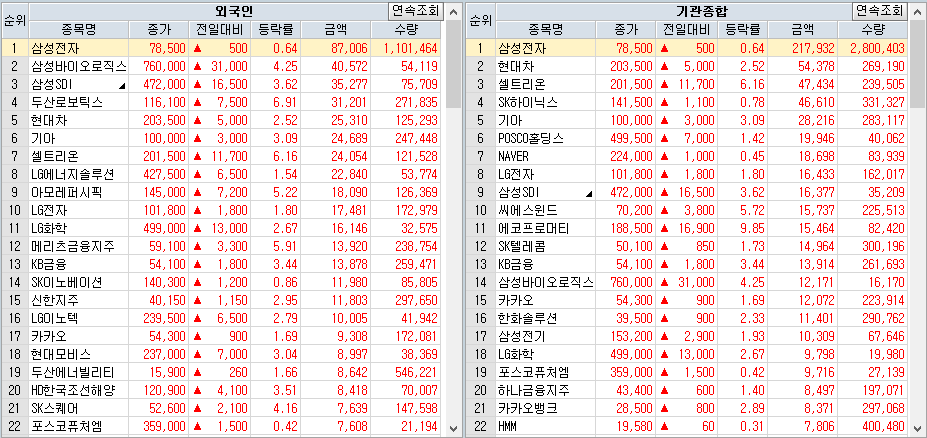Select 신한지주 in 외국인 list
The width and height of the screenshot is (927, 438).
pos(56,300)
